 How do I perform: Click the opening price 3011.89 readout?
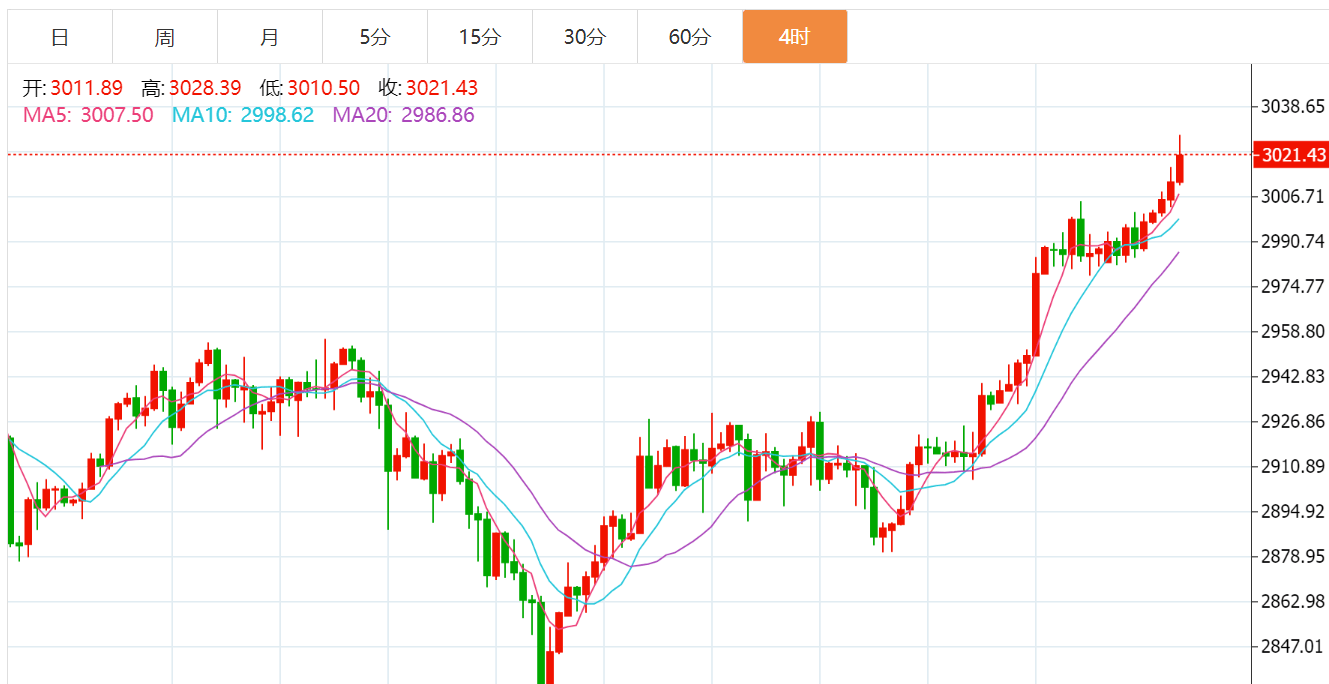pyautogui.click(x=86, y=88)
